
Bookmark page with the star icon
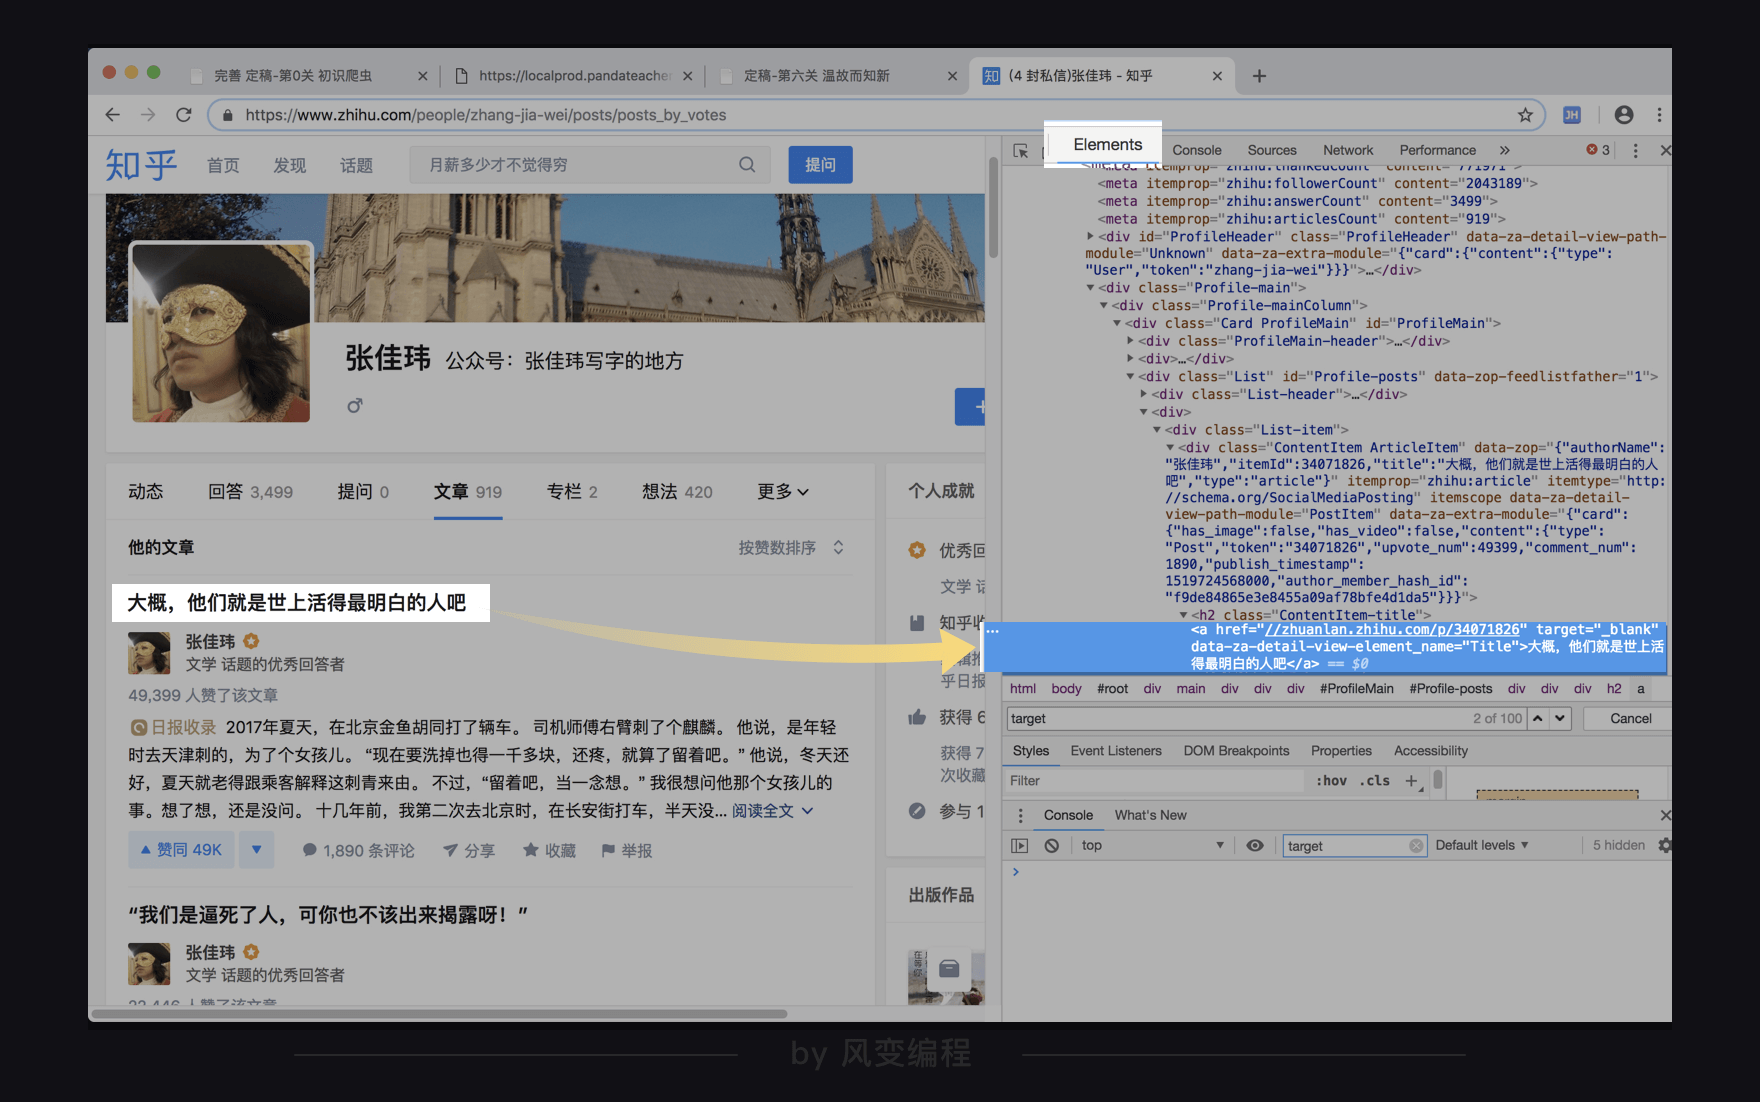click(x=1525, y=115)
